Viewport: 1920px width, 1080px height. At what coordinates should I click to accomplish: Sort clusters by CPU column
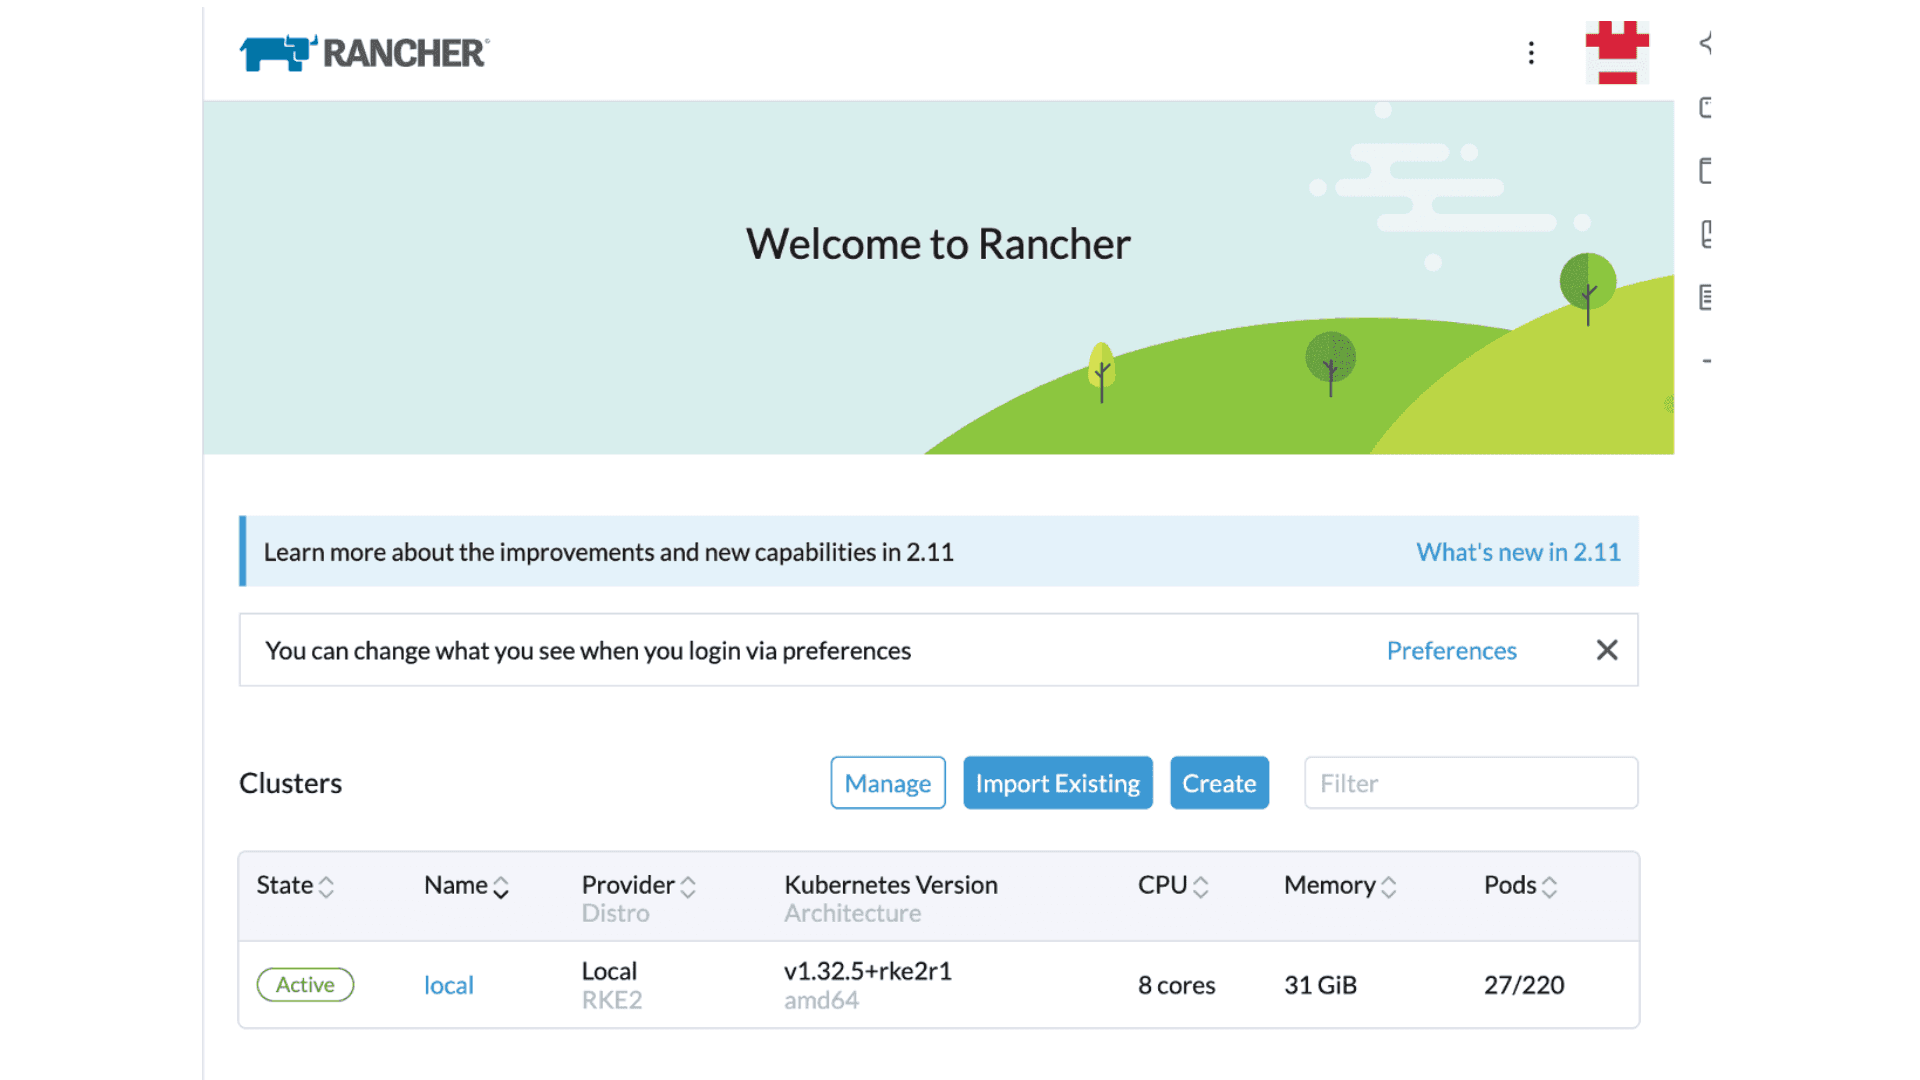pyautogui.click(x=1173, y=886)
